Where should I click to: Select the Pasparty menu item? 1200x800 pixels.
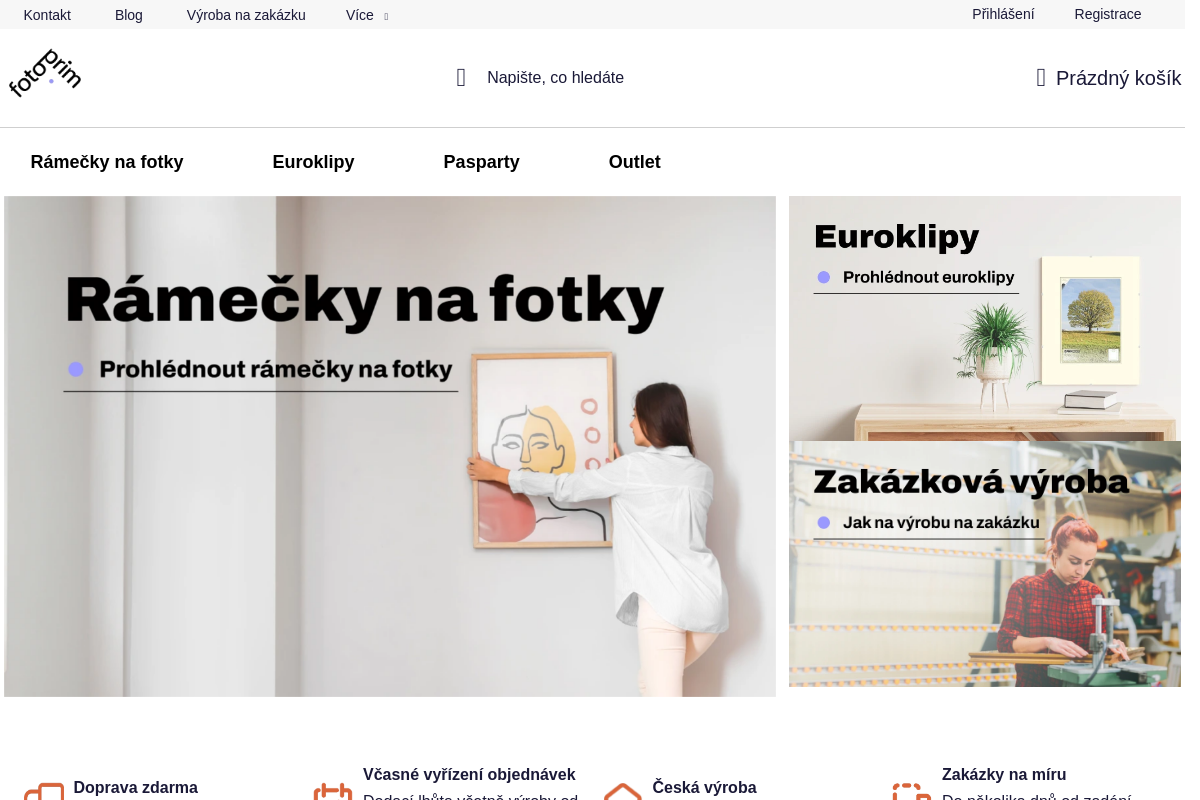pyautogui.click(x=482, y=162)
